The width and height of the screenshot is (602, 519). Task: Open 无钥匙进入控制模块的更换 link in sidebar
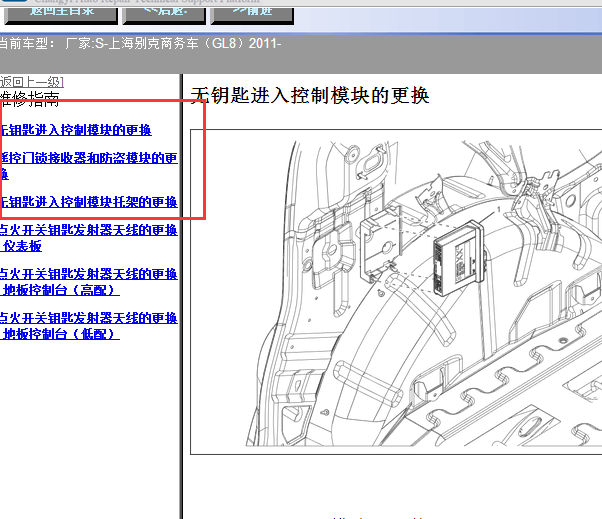(76, 130)
